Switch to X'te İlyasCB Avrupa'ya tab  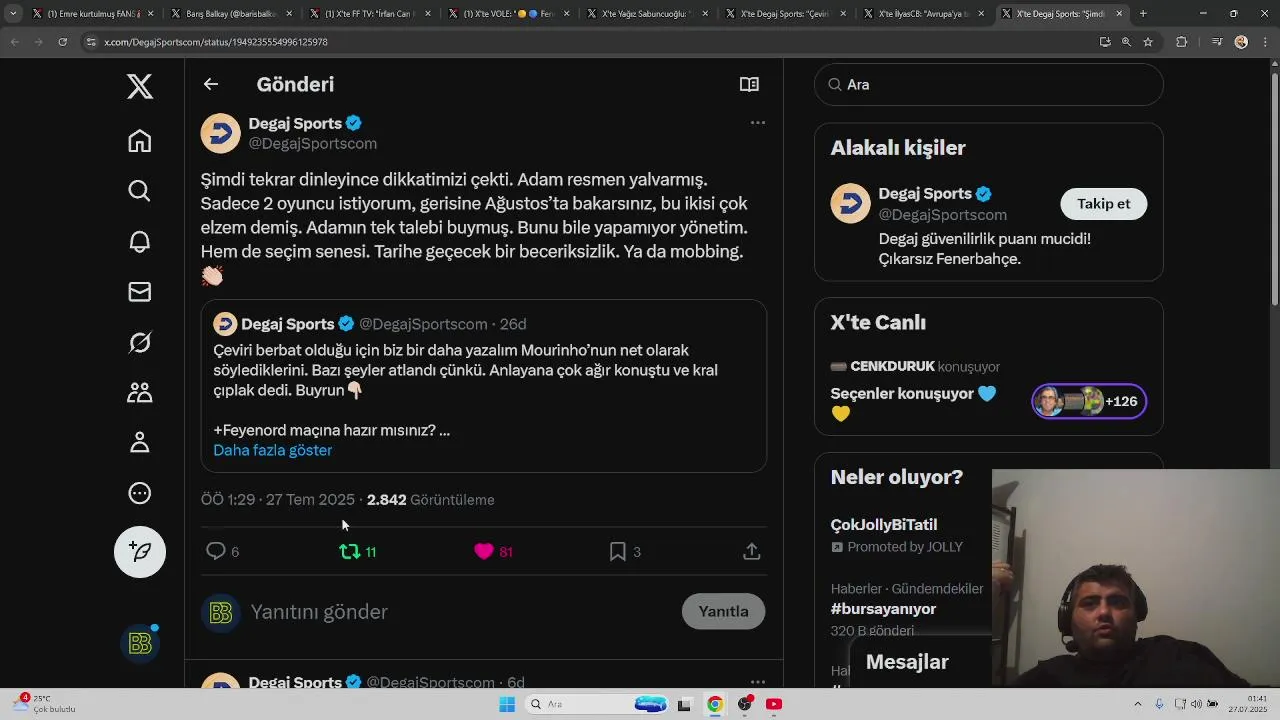click(x=919, y=14)
